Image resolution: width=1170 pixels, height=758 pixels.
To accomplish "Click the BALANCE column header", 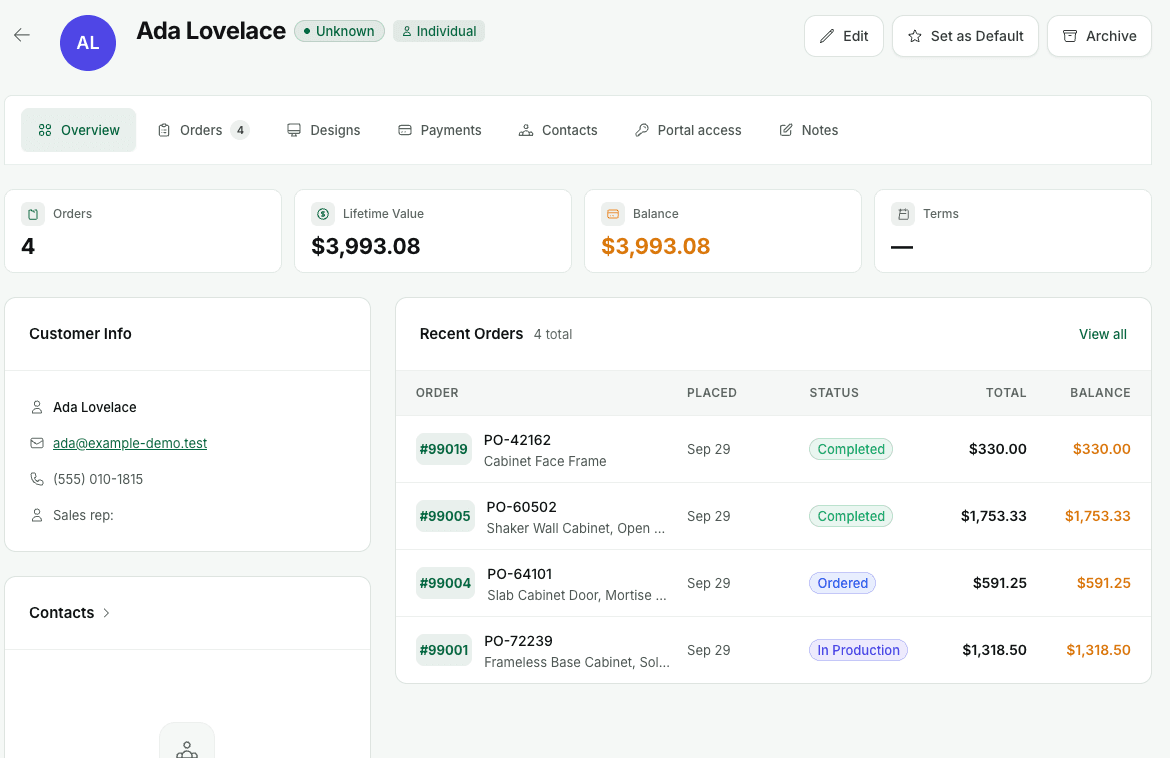I will (x=1101, y=392).
